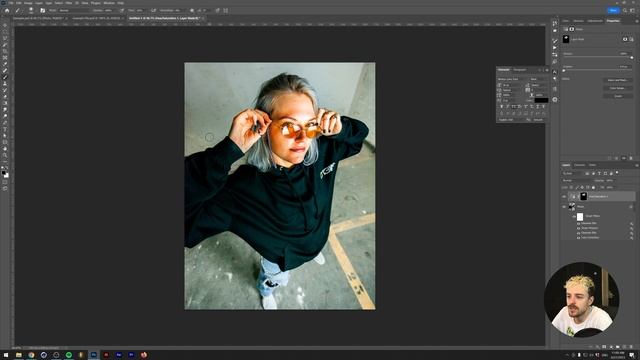This screenshot has height=360, width=640.
Task: Click the Density slider handle
Action: pyautogui.click(x=631, y=58)
